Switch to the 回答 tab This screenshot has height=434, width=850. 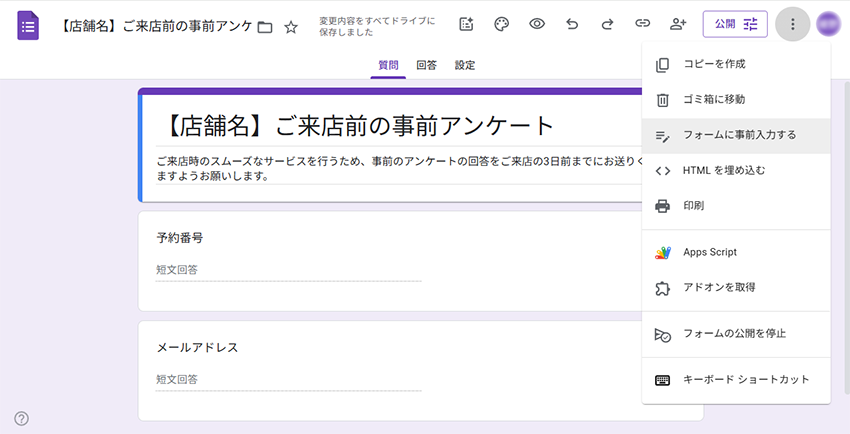[x=426, y=65]
